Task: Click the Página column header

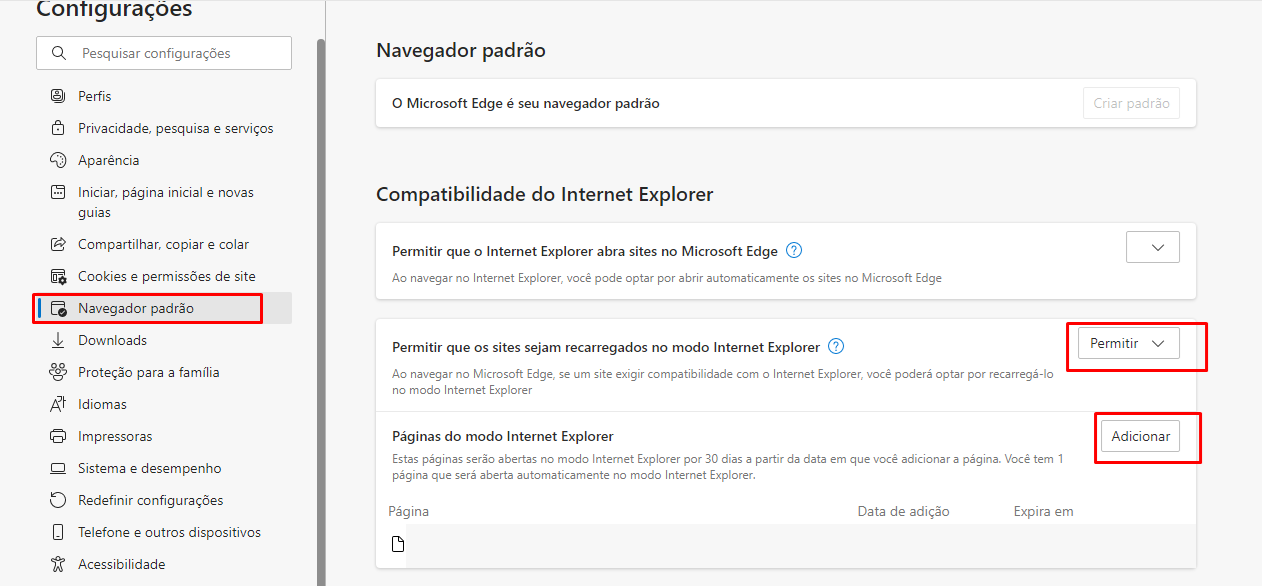Action: [x=409, y=511]
